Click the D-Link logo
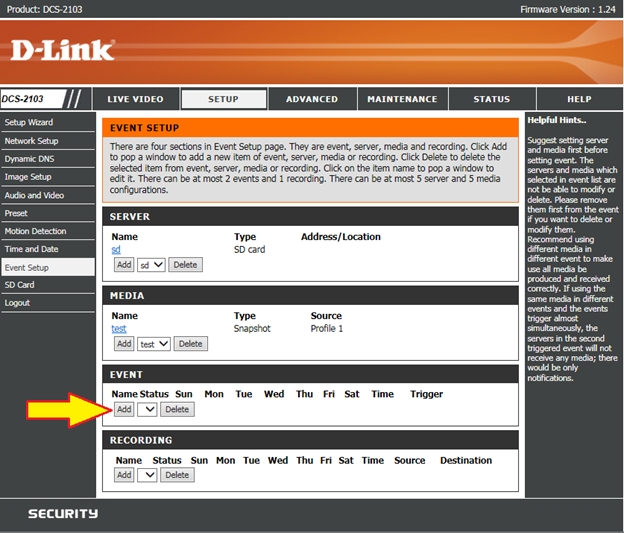This screenshot has height=533, width=624. 62,49
